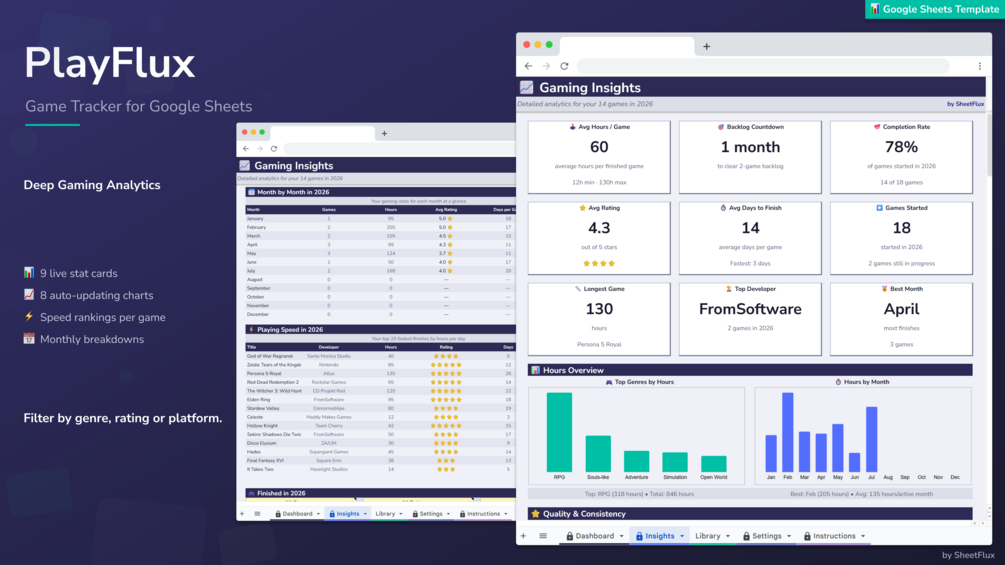Expand Insights tab dropdown arrow, front window
Image resolution: width=1005 pixels, height=565 pixels.
[682, 536]
